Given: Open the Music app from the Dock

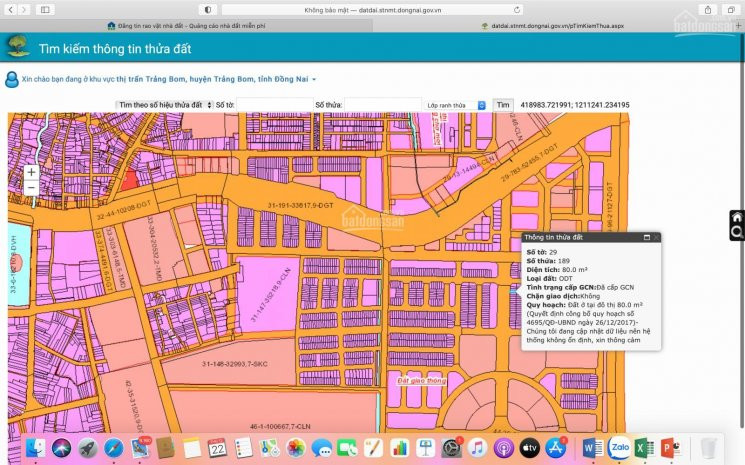Looking at the screenshot, I should coord(477,448).
